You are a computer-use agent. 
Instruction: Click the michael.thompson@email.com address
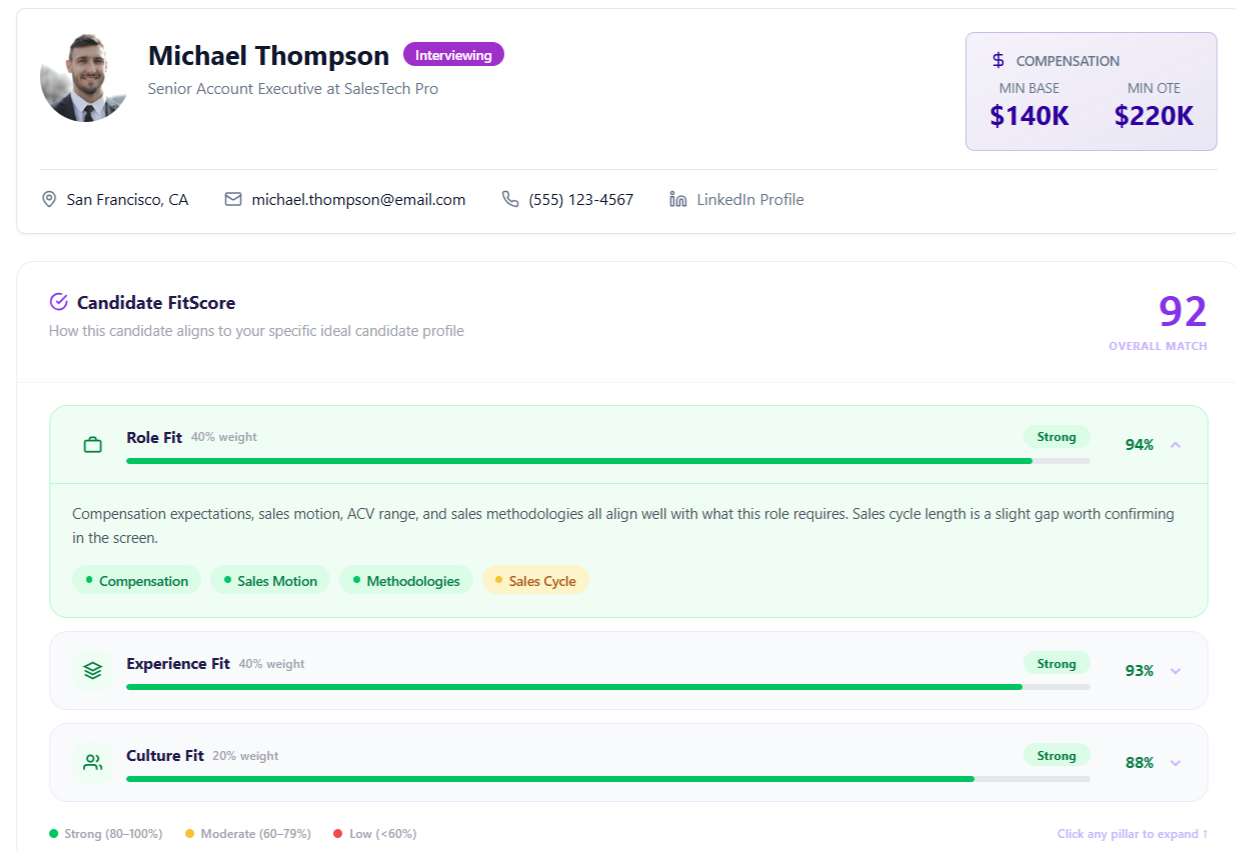click(358, 199)
